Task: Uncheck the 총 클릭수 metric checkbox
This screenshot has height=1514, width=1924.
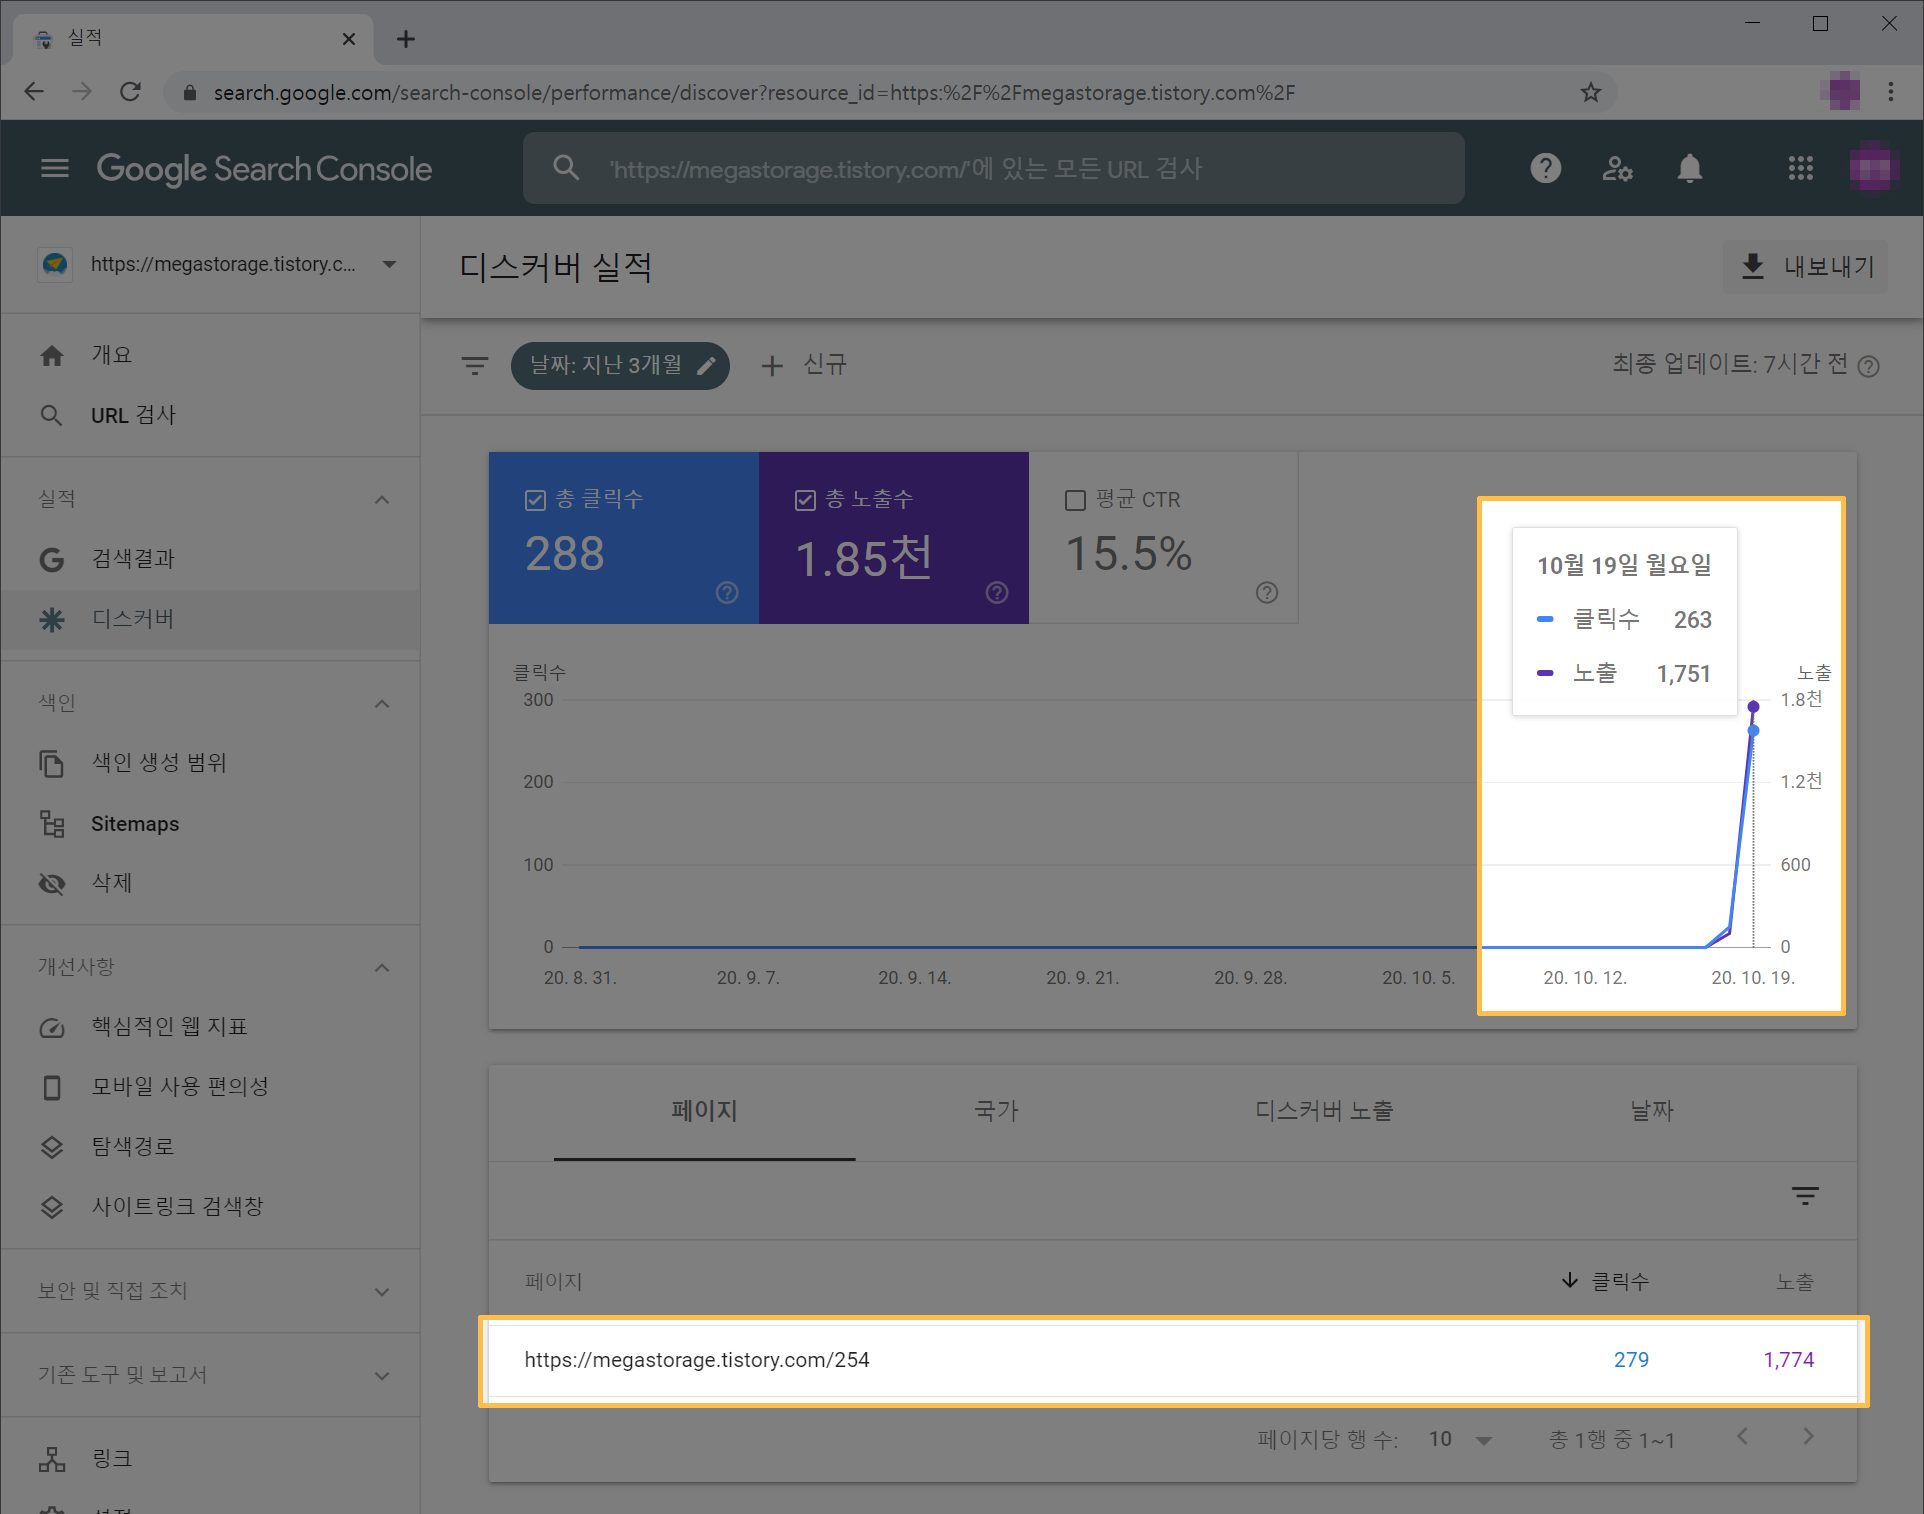Action: pos(535,500)
